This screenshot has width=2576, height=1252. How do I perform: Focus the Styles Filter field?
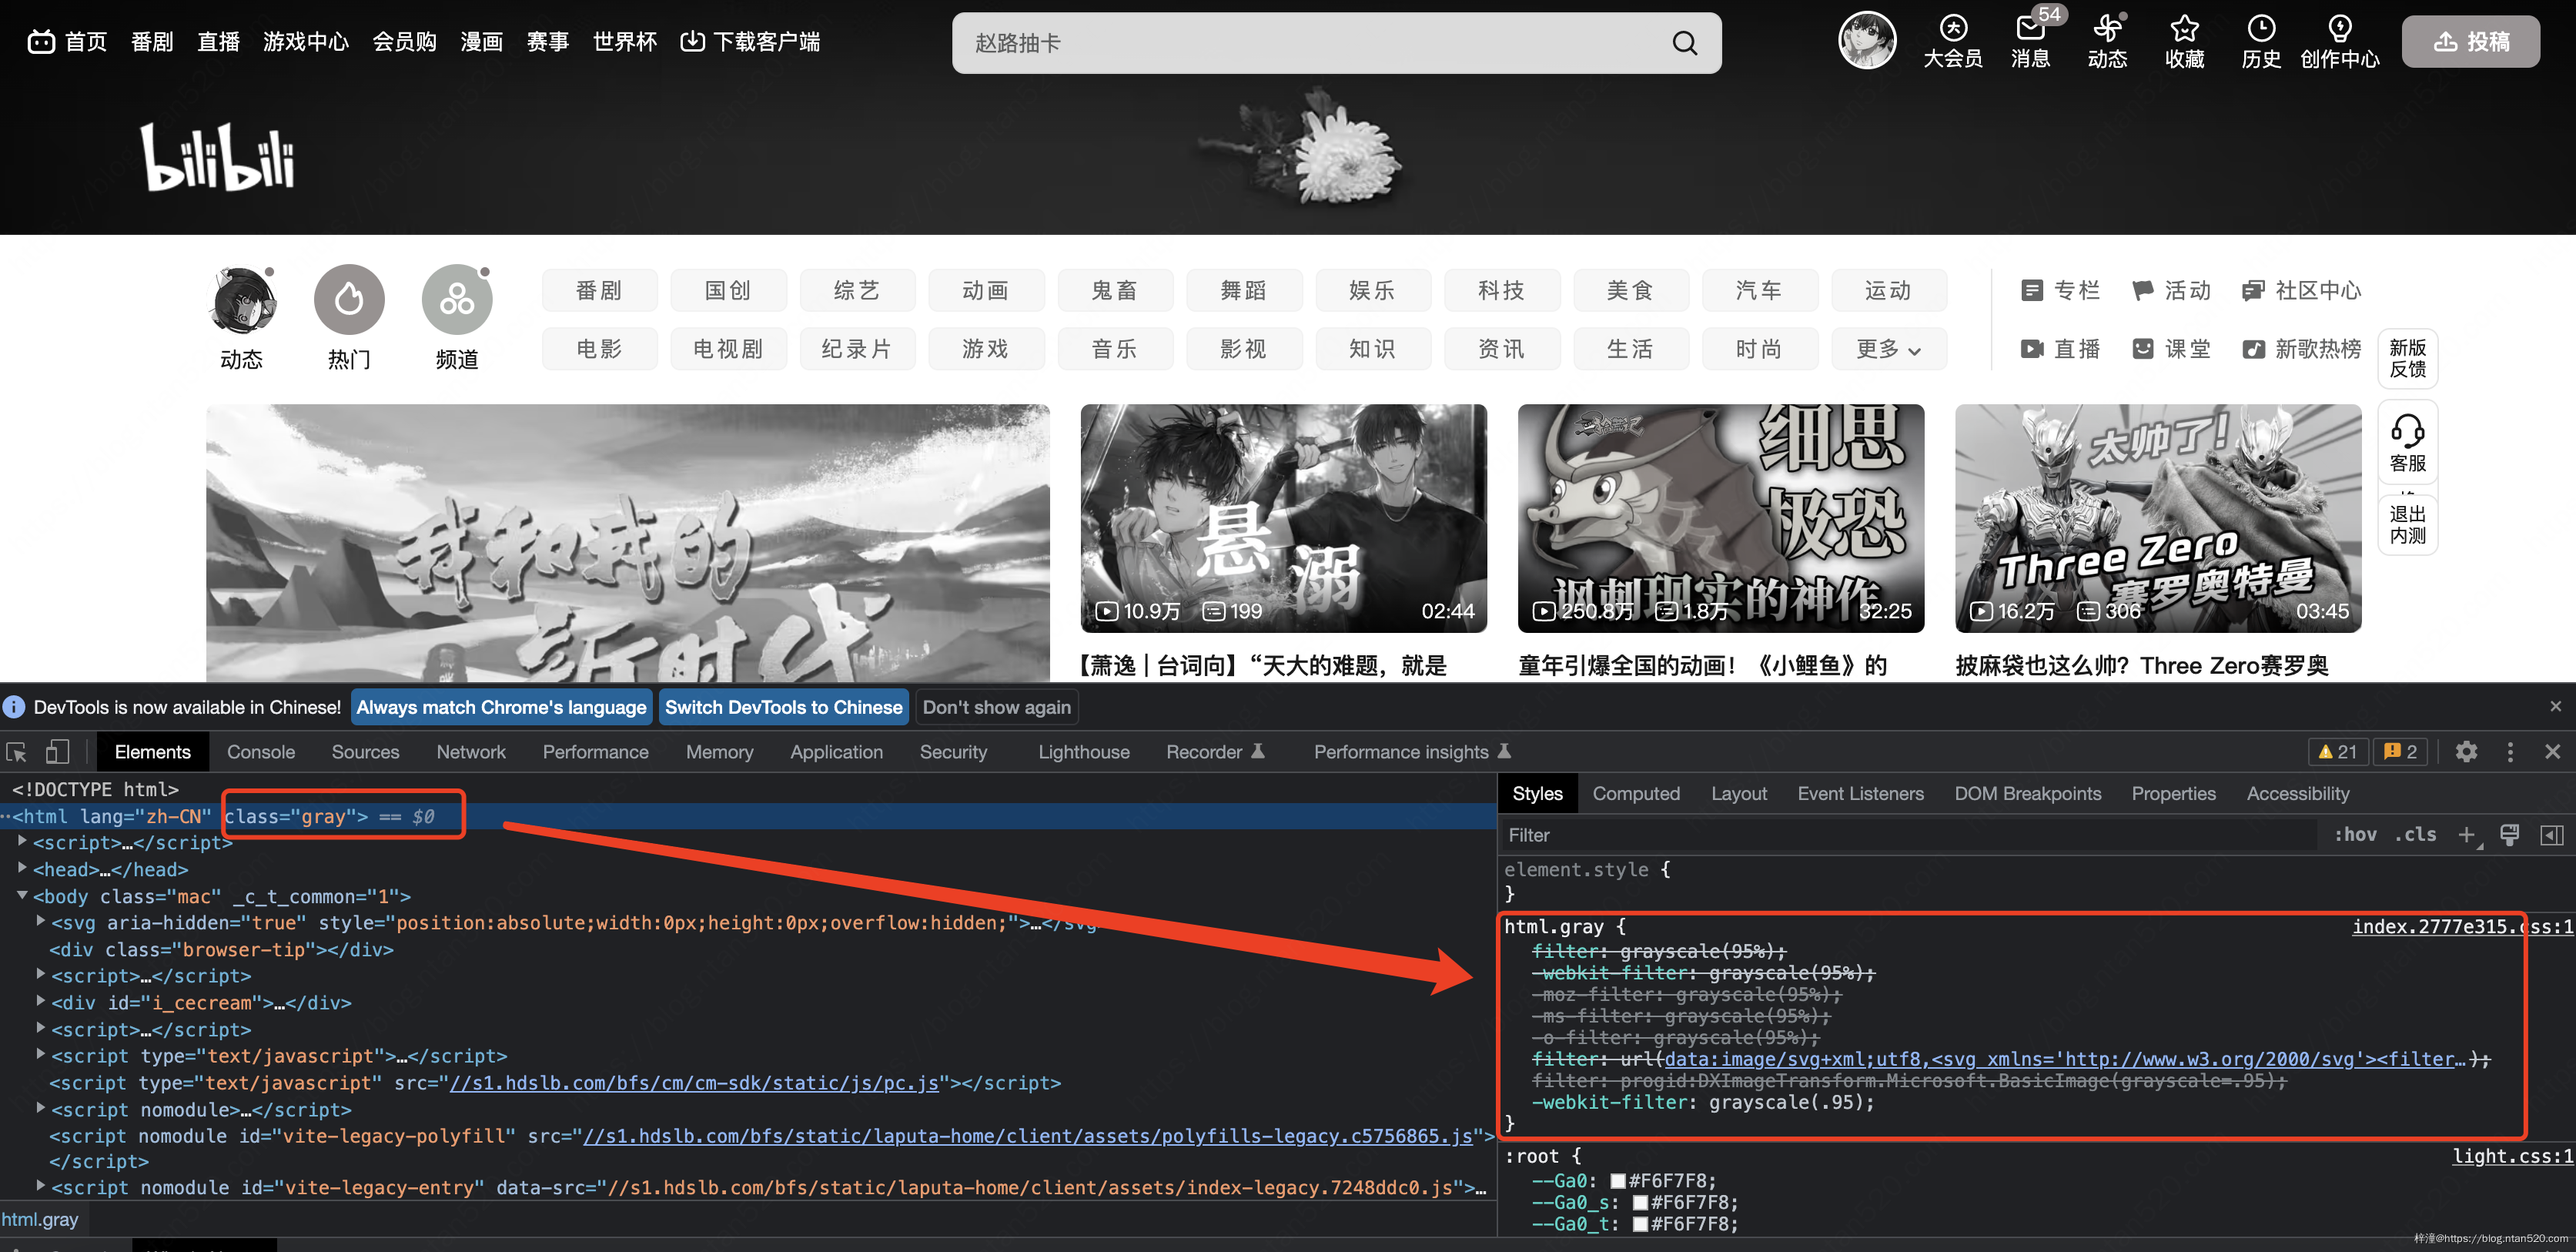click(x=1908, y=835)
